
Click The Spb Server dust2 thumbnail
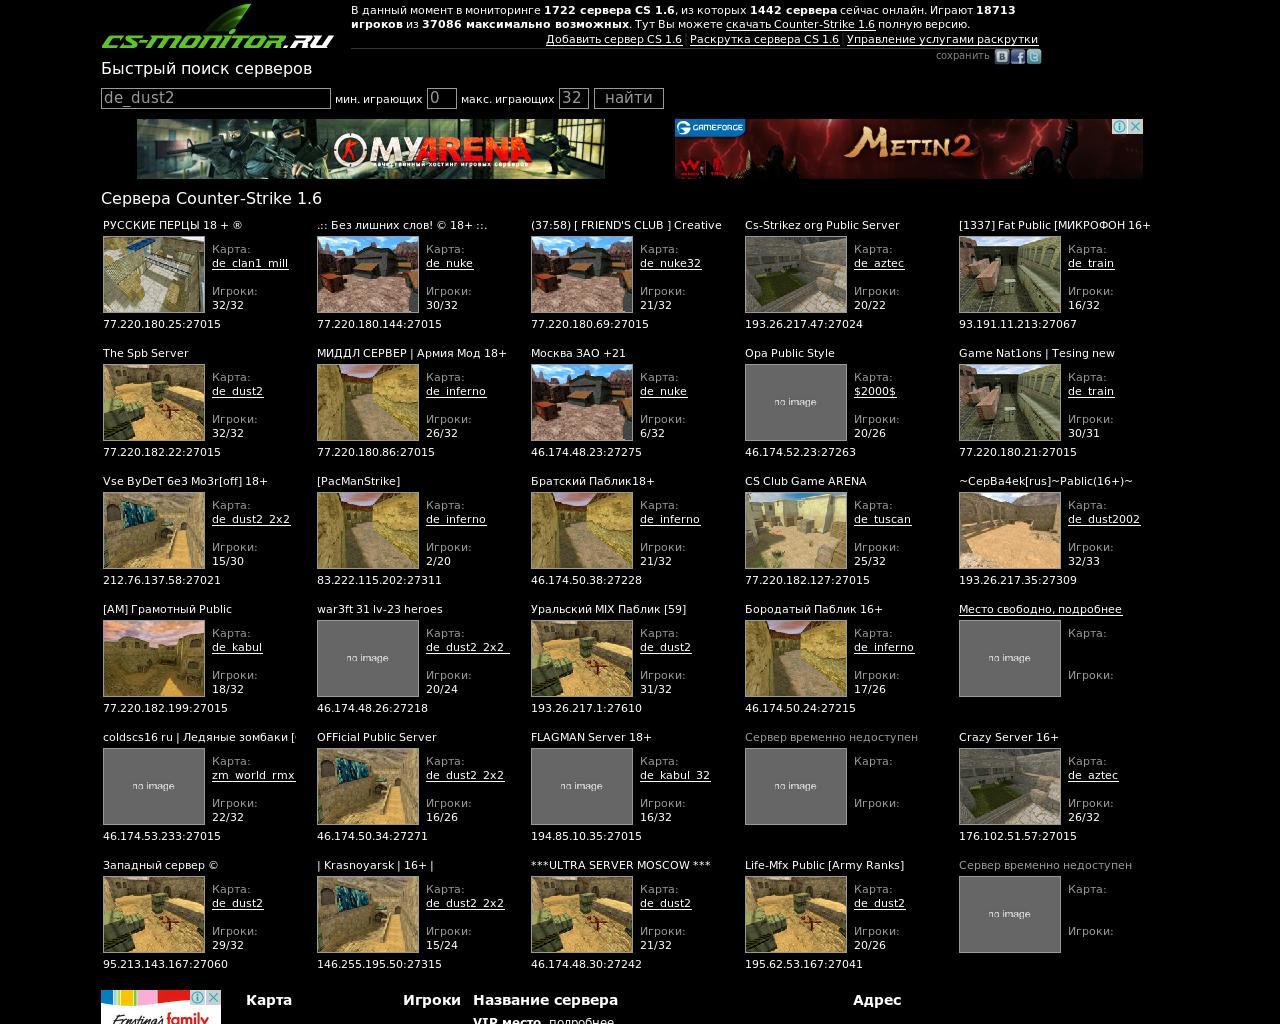coord(154,402)
